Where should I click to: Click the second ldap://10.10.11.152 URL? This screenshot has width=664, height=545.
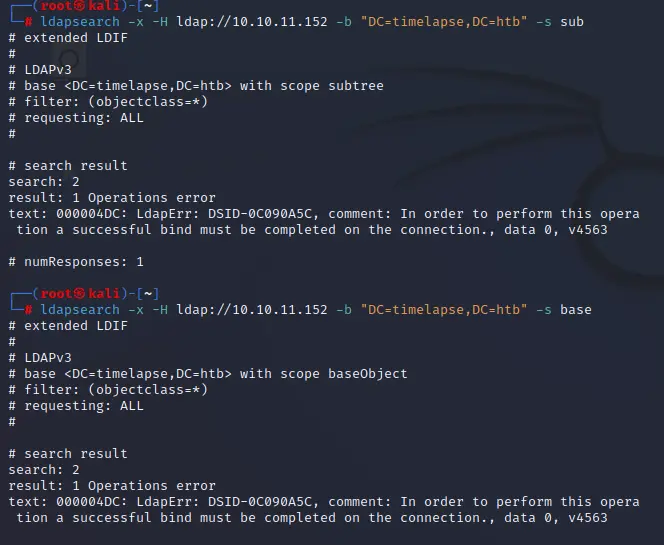tap(252, 310)
